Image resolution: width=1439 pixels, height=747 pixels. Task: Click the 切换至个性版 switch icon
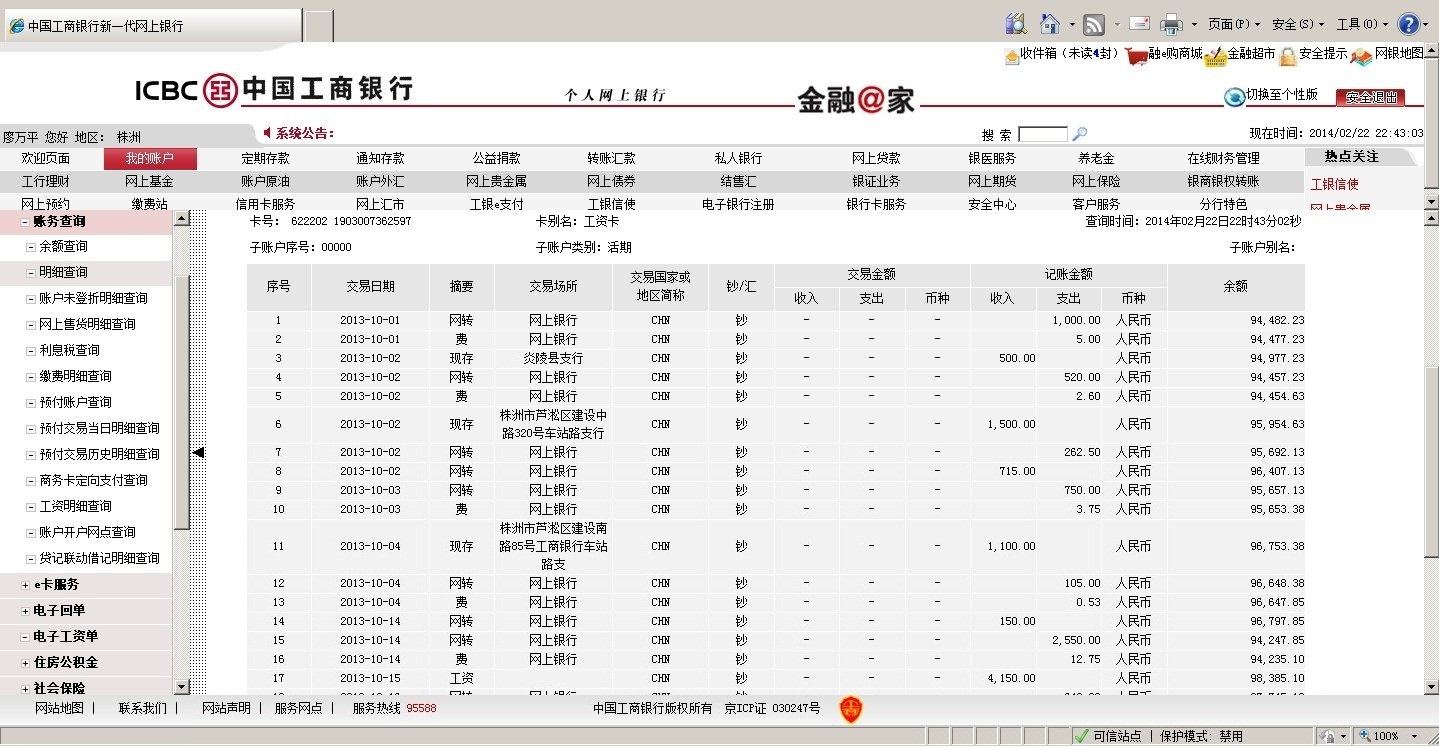click(x=1234, y=96)
